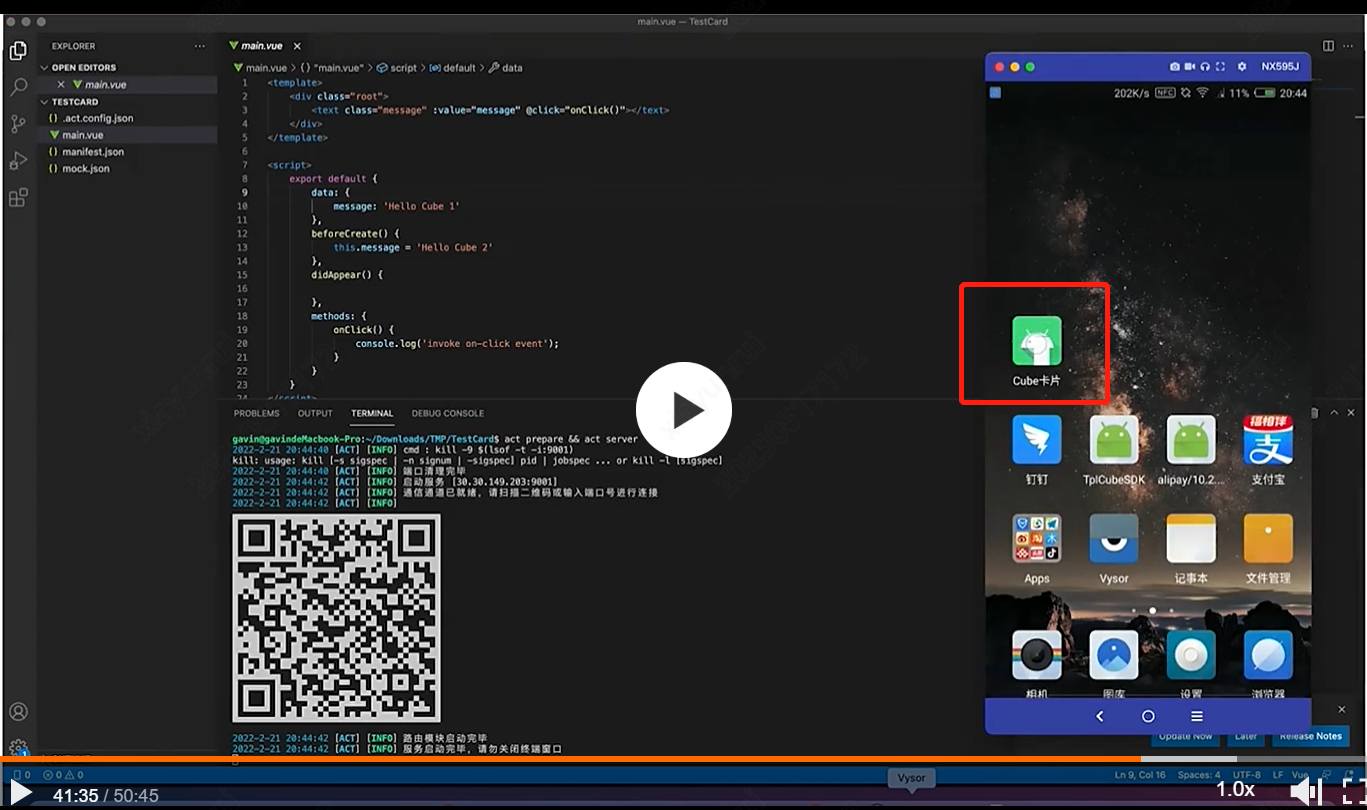Close main.vue in Open Editors list
Viewport: 1367px width, 810px height.
[61, 85]
